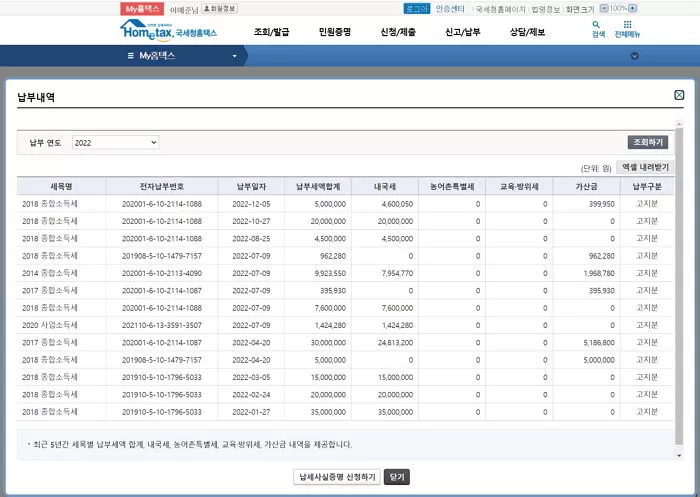
Task: Click the 내국세 column header
Action: [385, 186]
